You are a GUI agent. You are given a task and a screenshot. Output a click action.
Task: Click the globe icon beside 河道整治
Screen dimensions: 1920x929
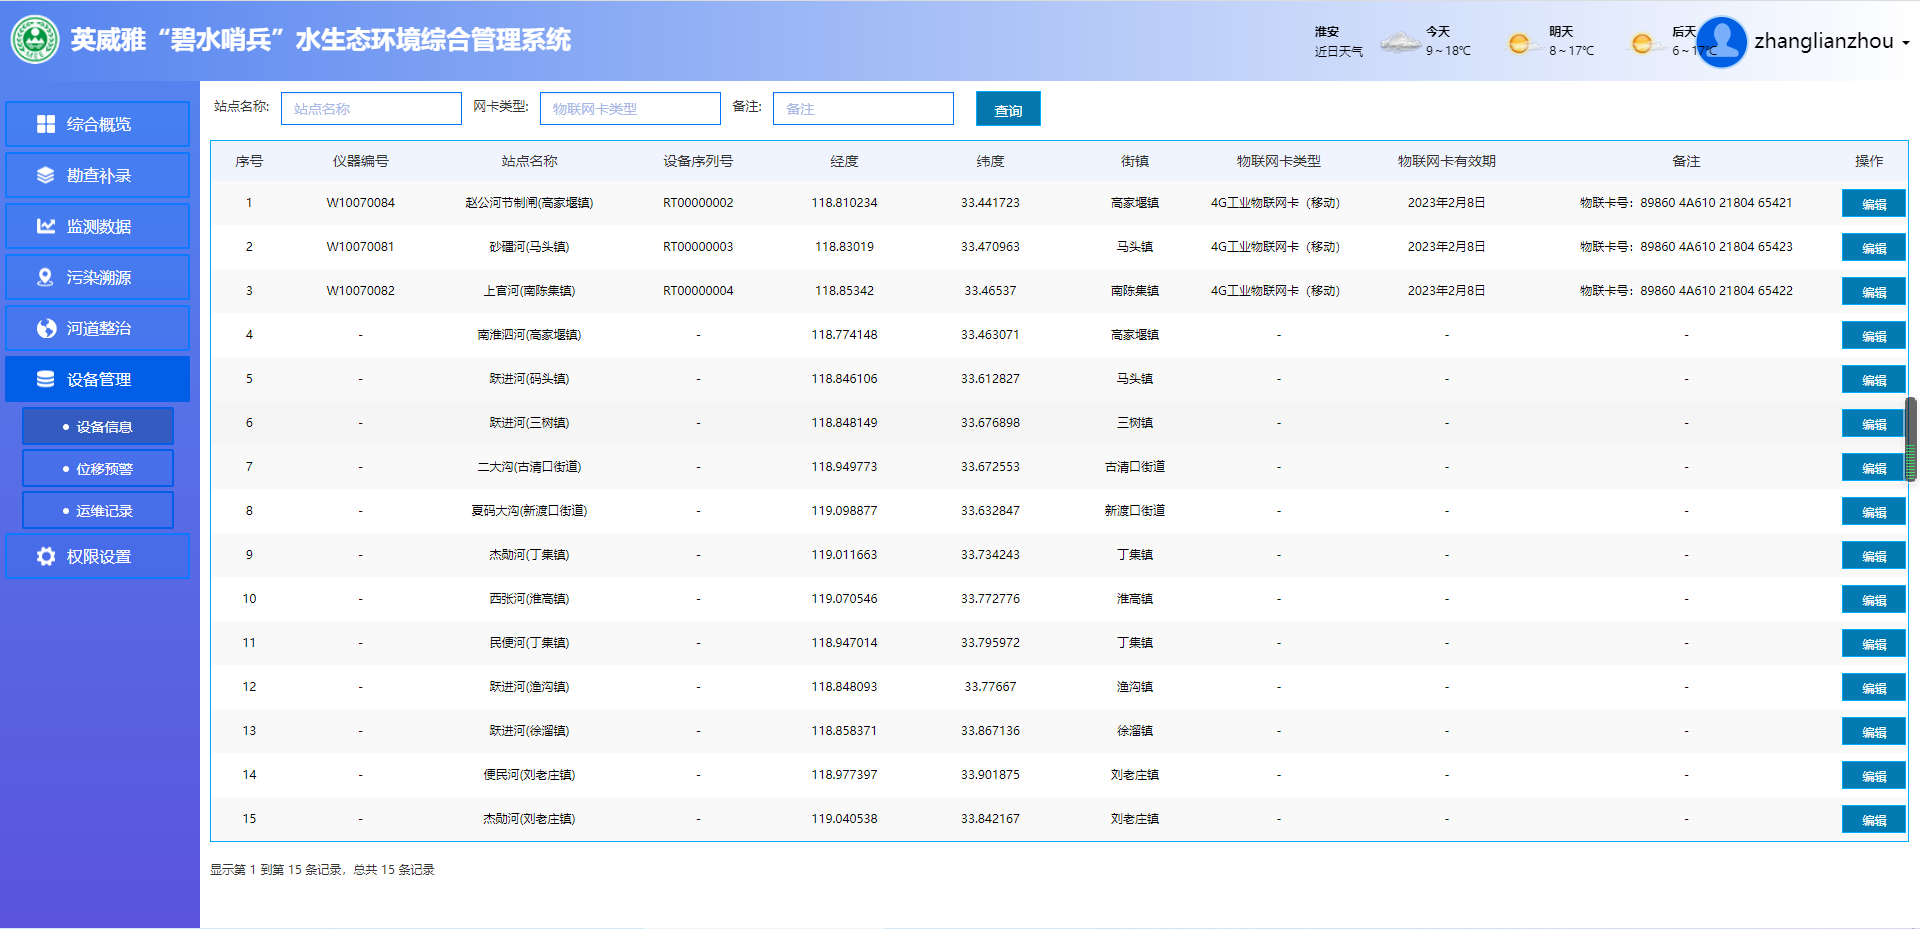[46, 328]
